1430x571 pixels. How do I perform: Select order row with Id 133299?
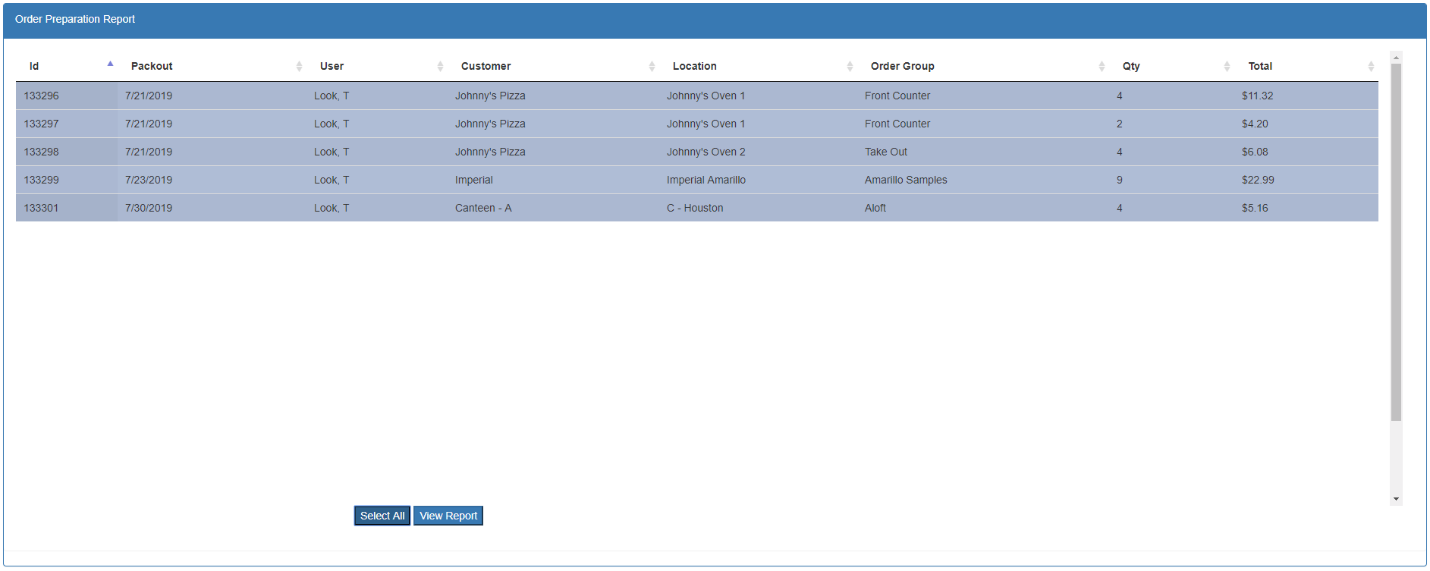[697, 180]
